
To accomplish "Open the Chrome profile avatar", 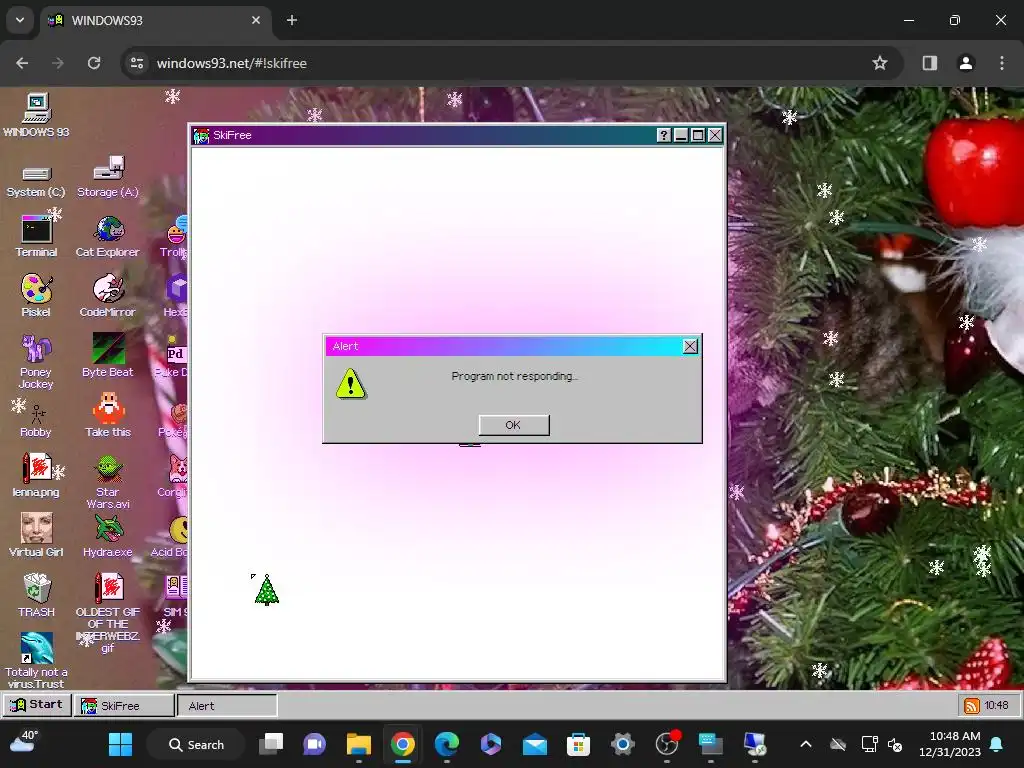I will (966, 63).
